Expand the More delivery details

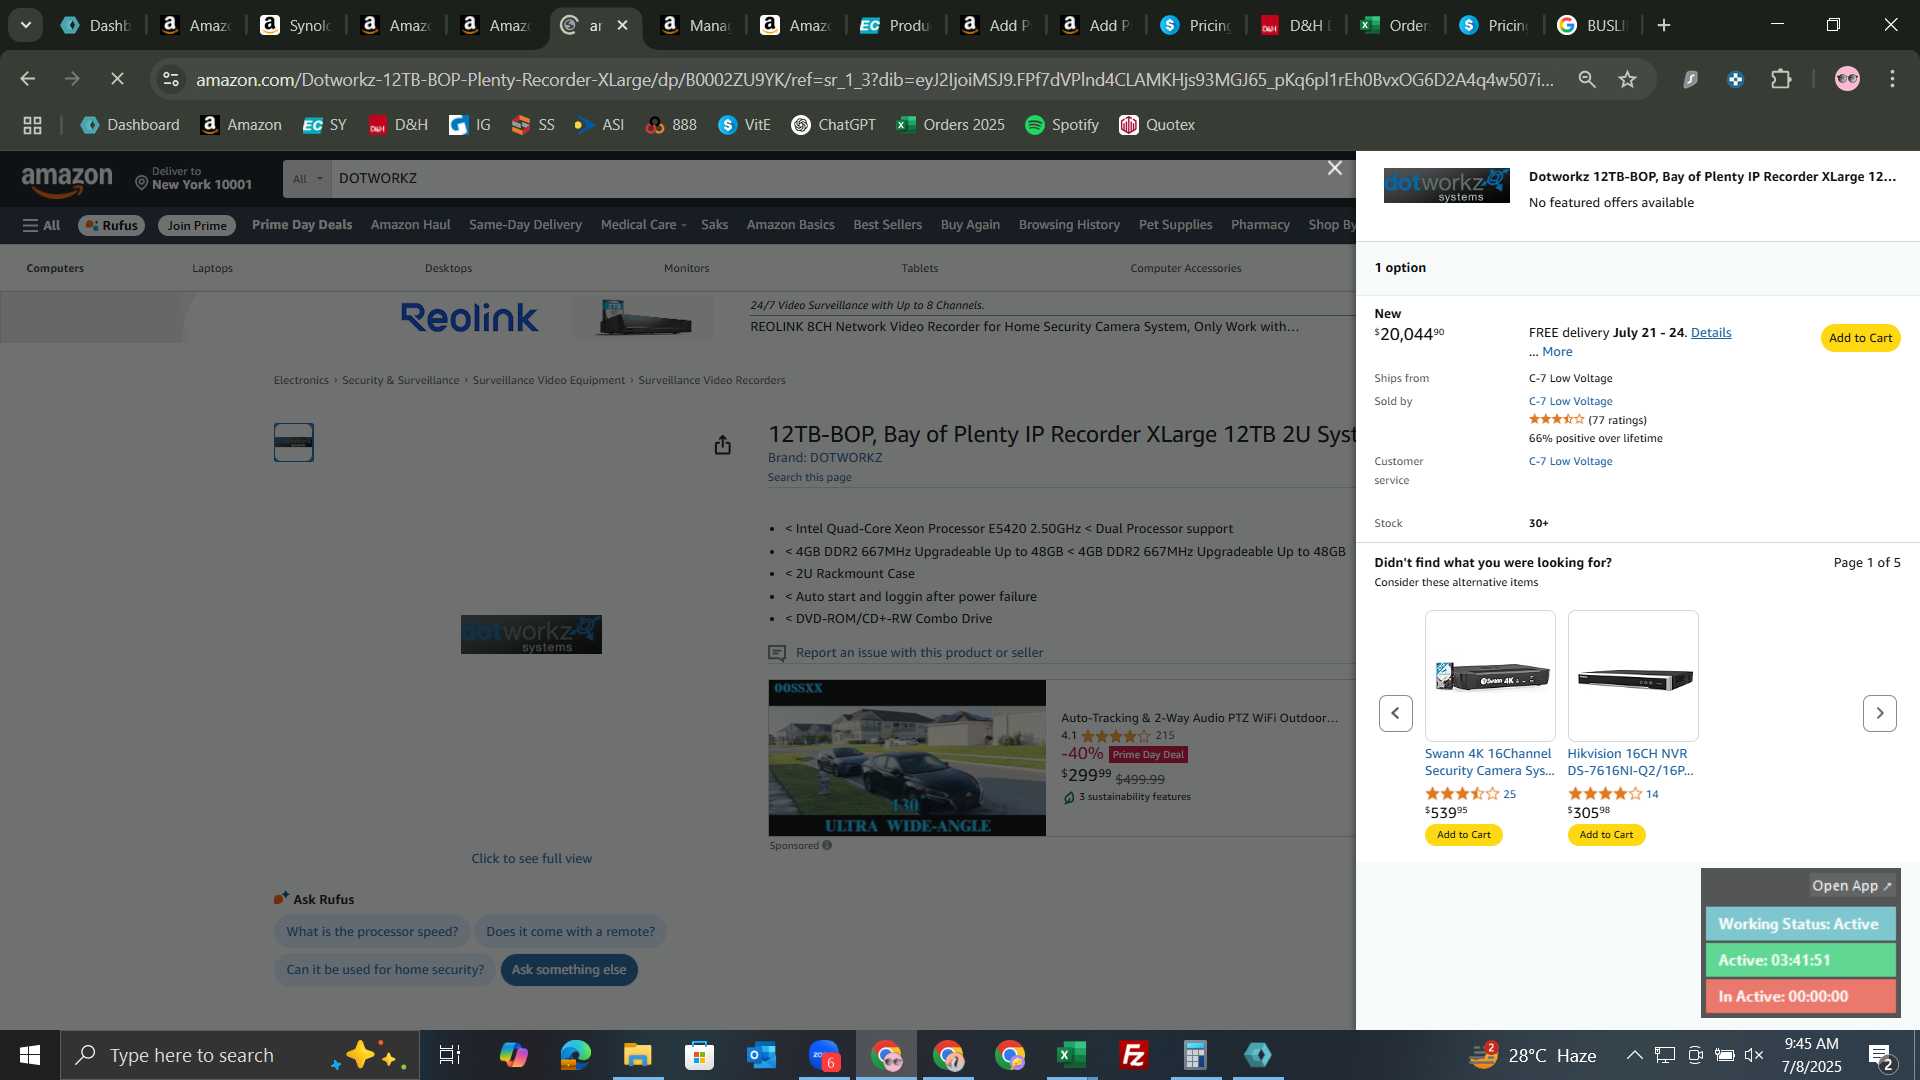pos(1556,352)
